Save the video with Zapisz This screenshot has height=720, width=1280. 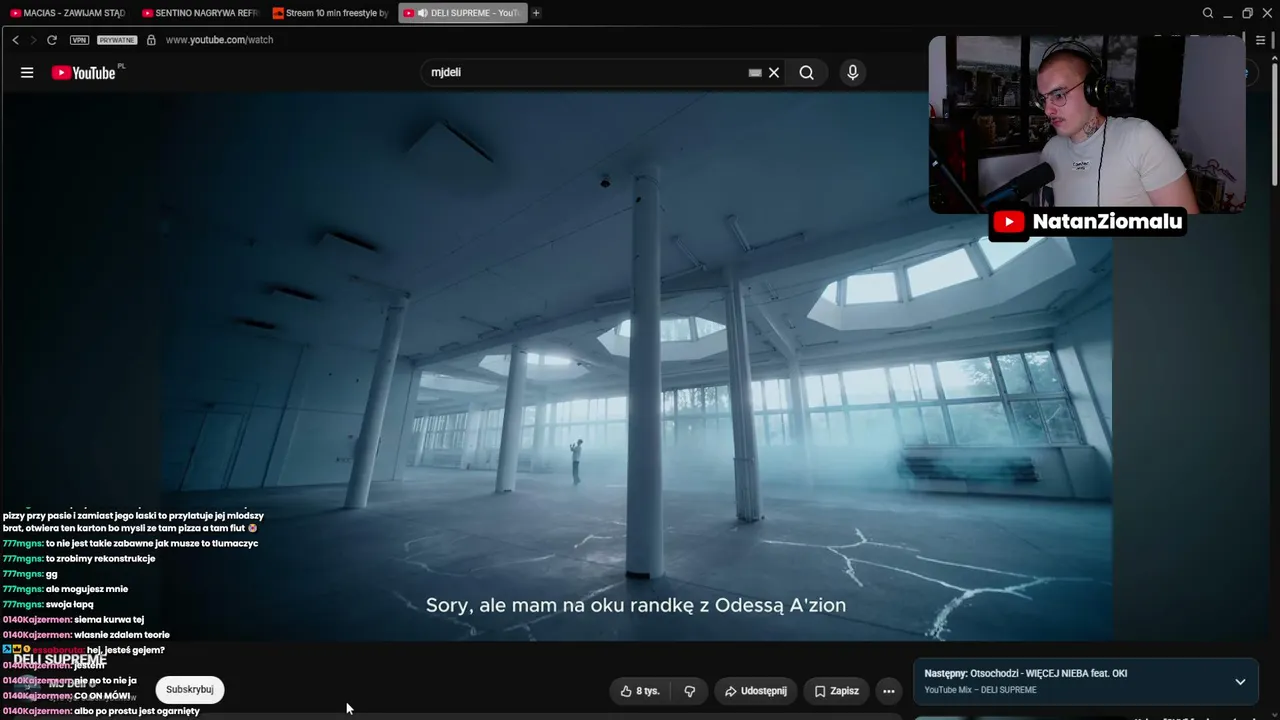(x=836, y=691)
